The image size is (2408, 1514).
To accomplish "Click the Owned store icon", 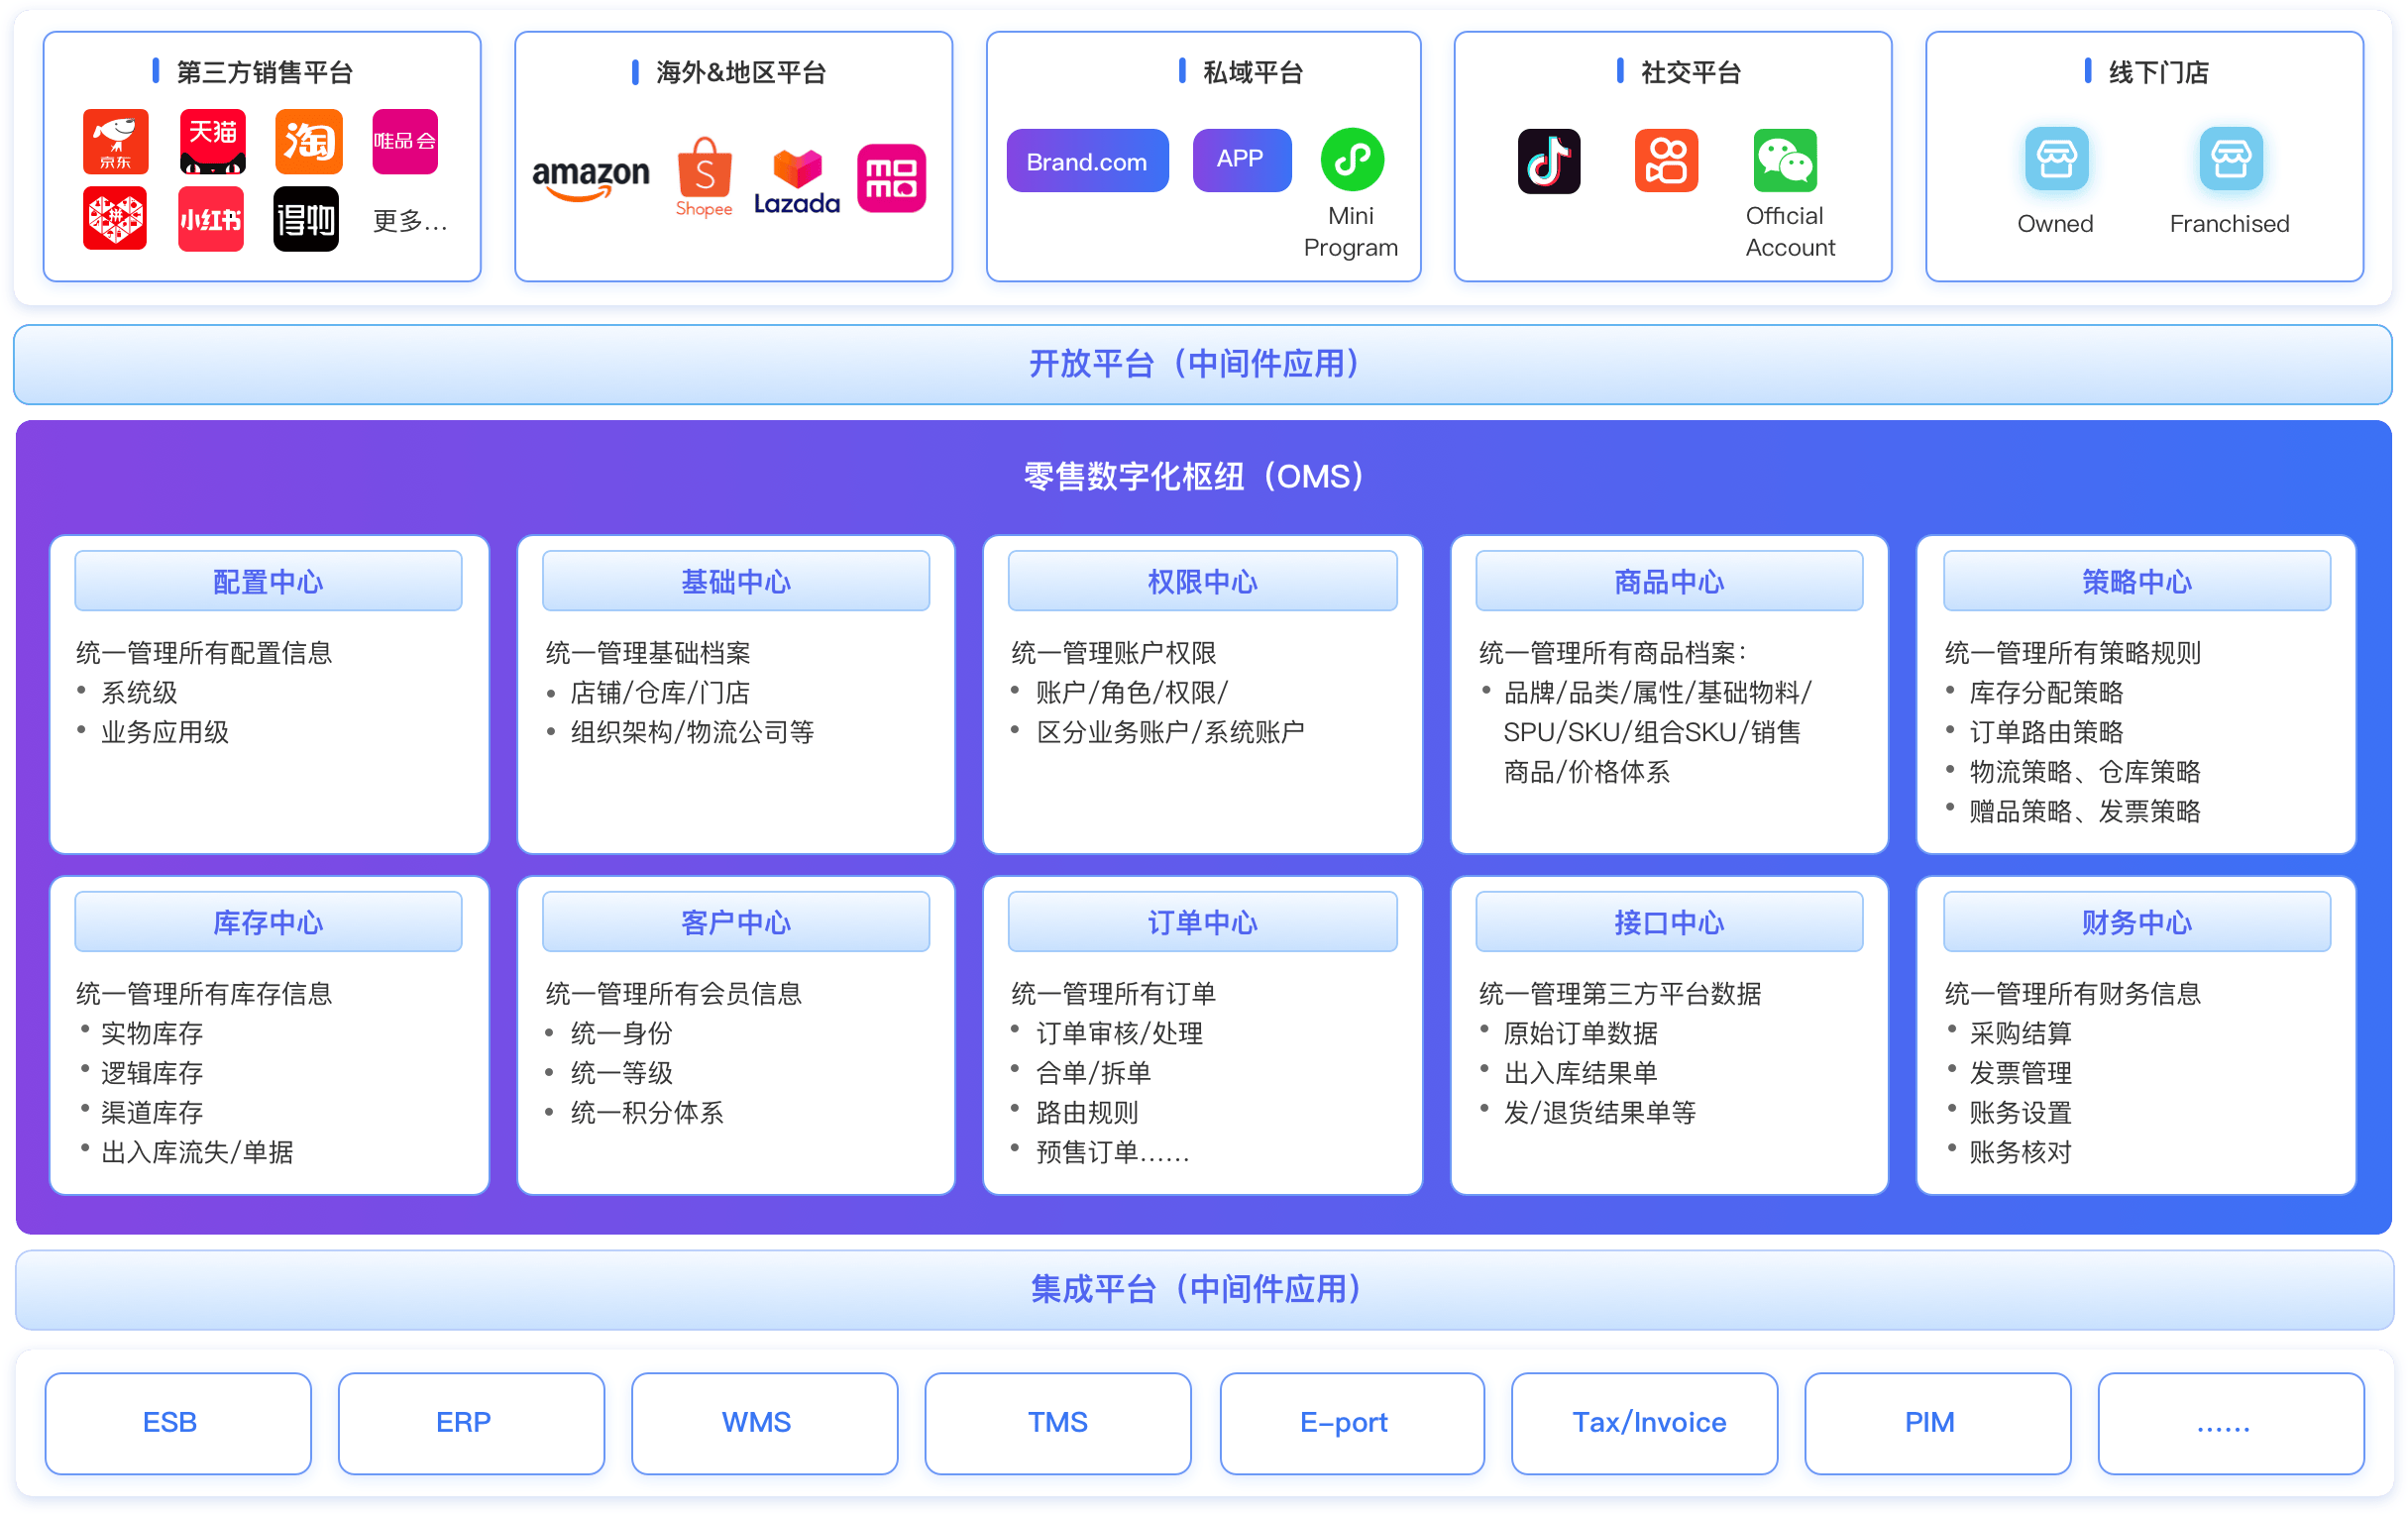I will pos(2055,158).
